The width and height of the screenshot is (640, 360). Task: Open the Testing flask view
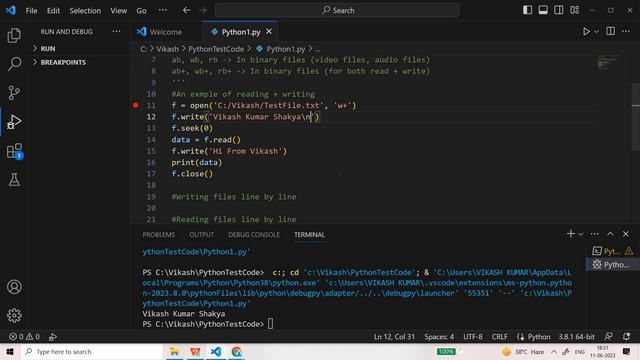(14, 180)
